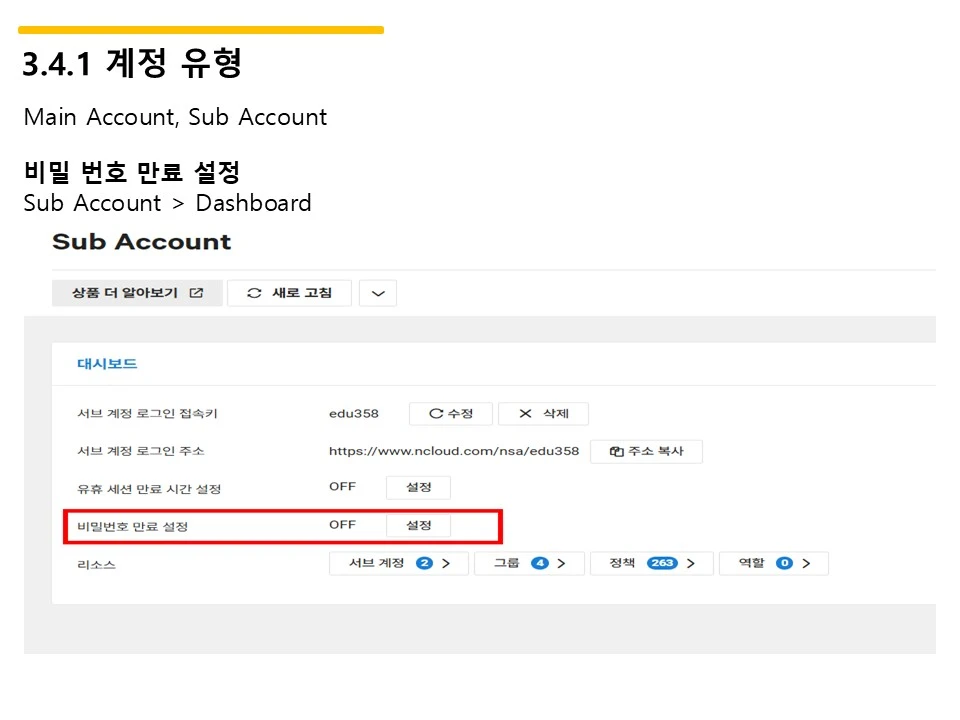Click 수정 to edit login access key
The height and width of the screenshot is (720, 960).
click(451, 414)
